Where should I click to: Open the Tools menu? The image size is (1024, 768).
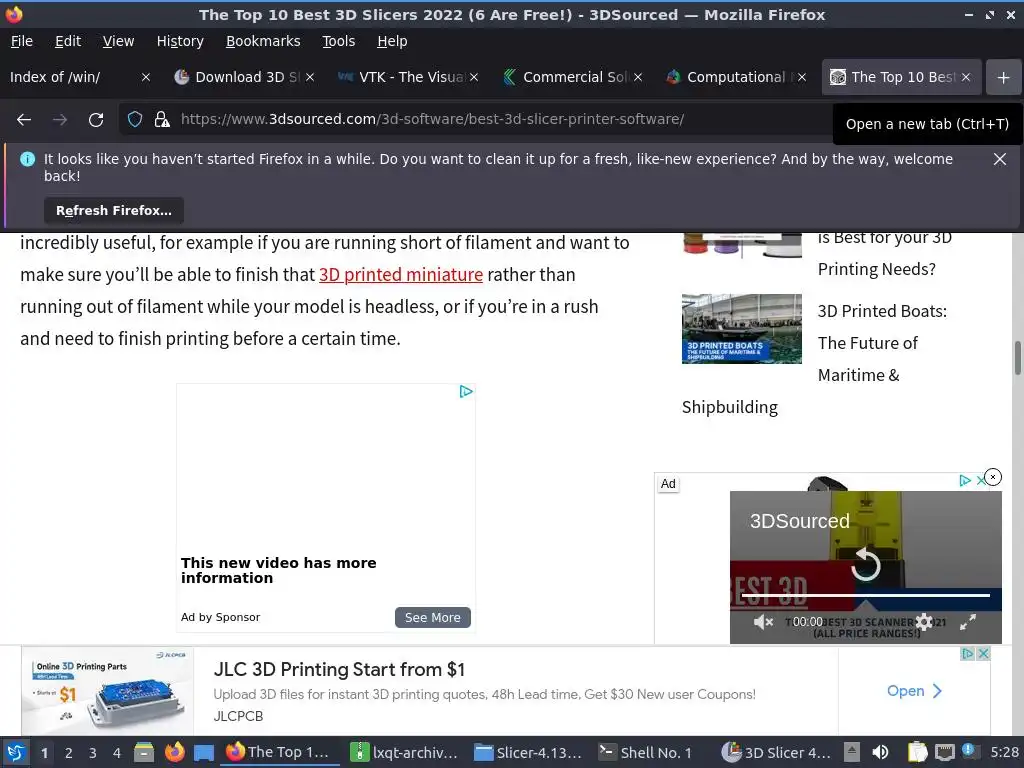pos(338,41)
